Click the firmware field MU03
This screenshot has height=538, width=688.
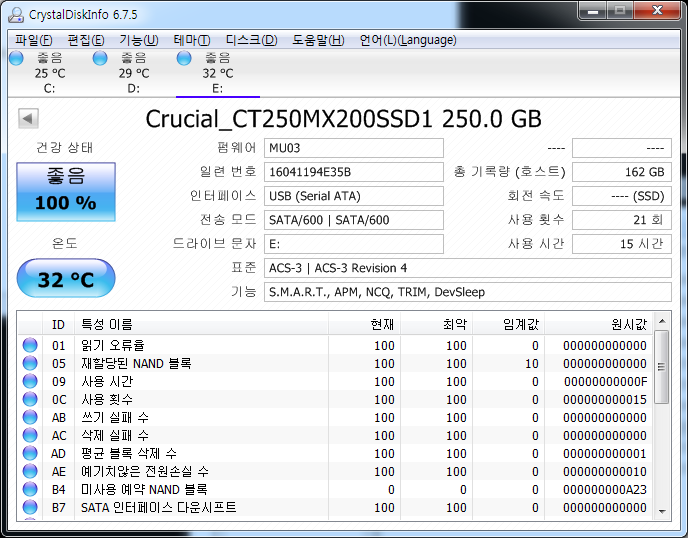tap(354, 148)
